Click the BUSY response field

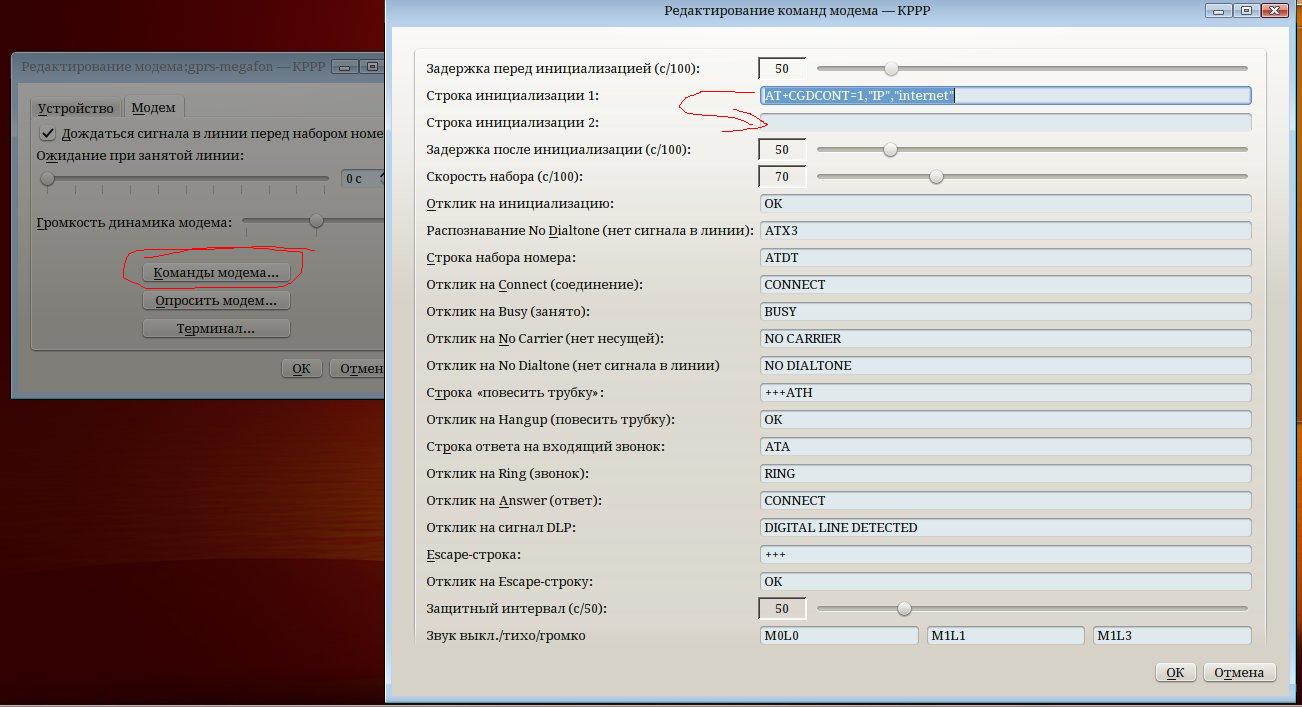(1005, 312)
